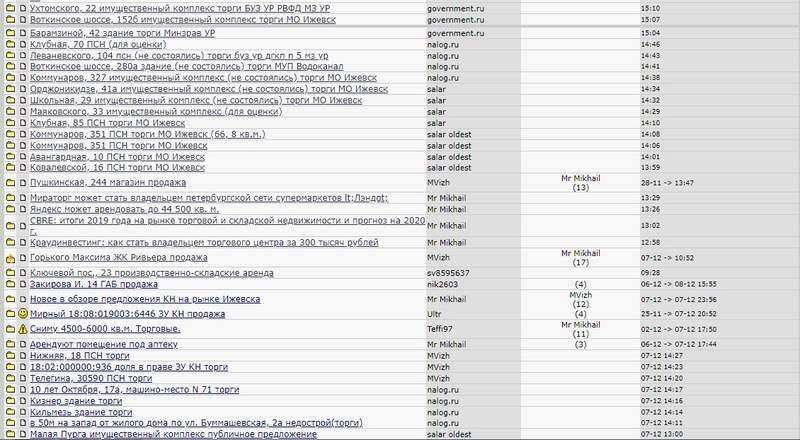Open topic Коммунаров, 351 ПСН (66, 8 кв.м.)
Screen dimensions: 800x440
147,134
